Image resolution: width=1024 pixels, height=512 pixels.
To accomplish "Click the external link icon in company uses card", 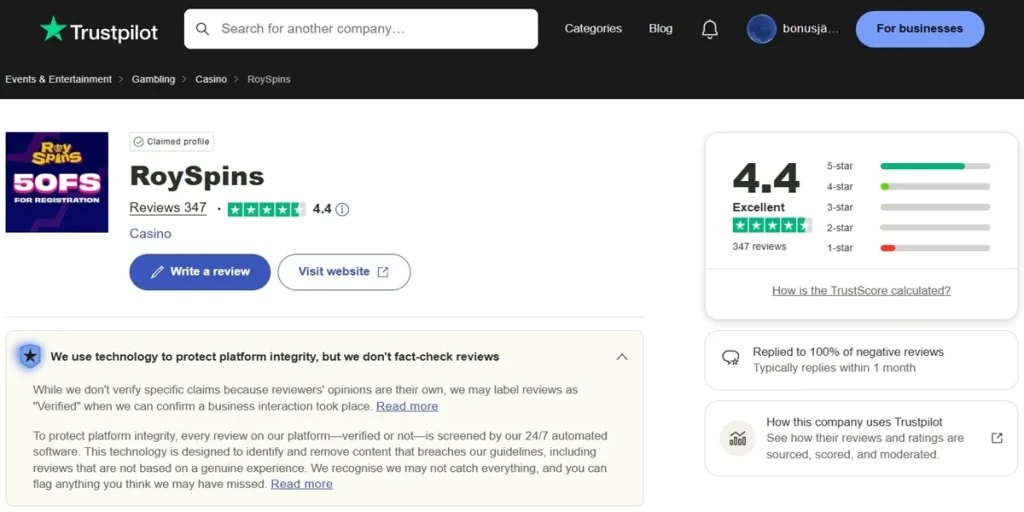I will click(997, 438).
